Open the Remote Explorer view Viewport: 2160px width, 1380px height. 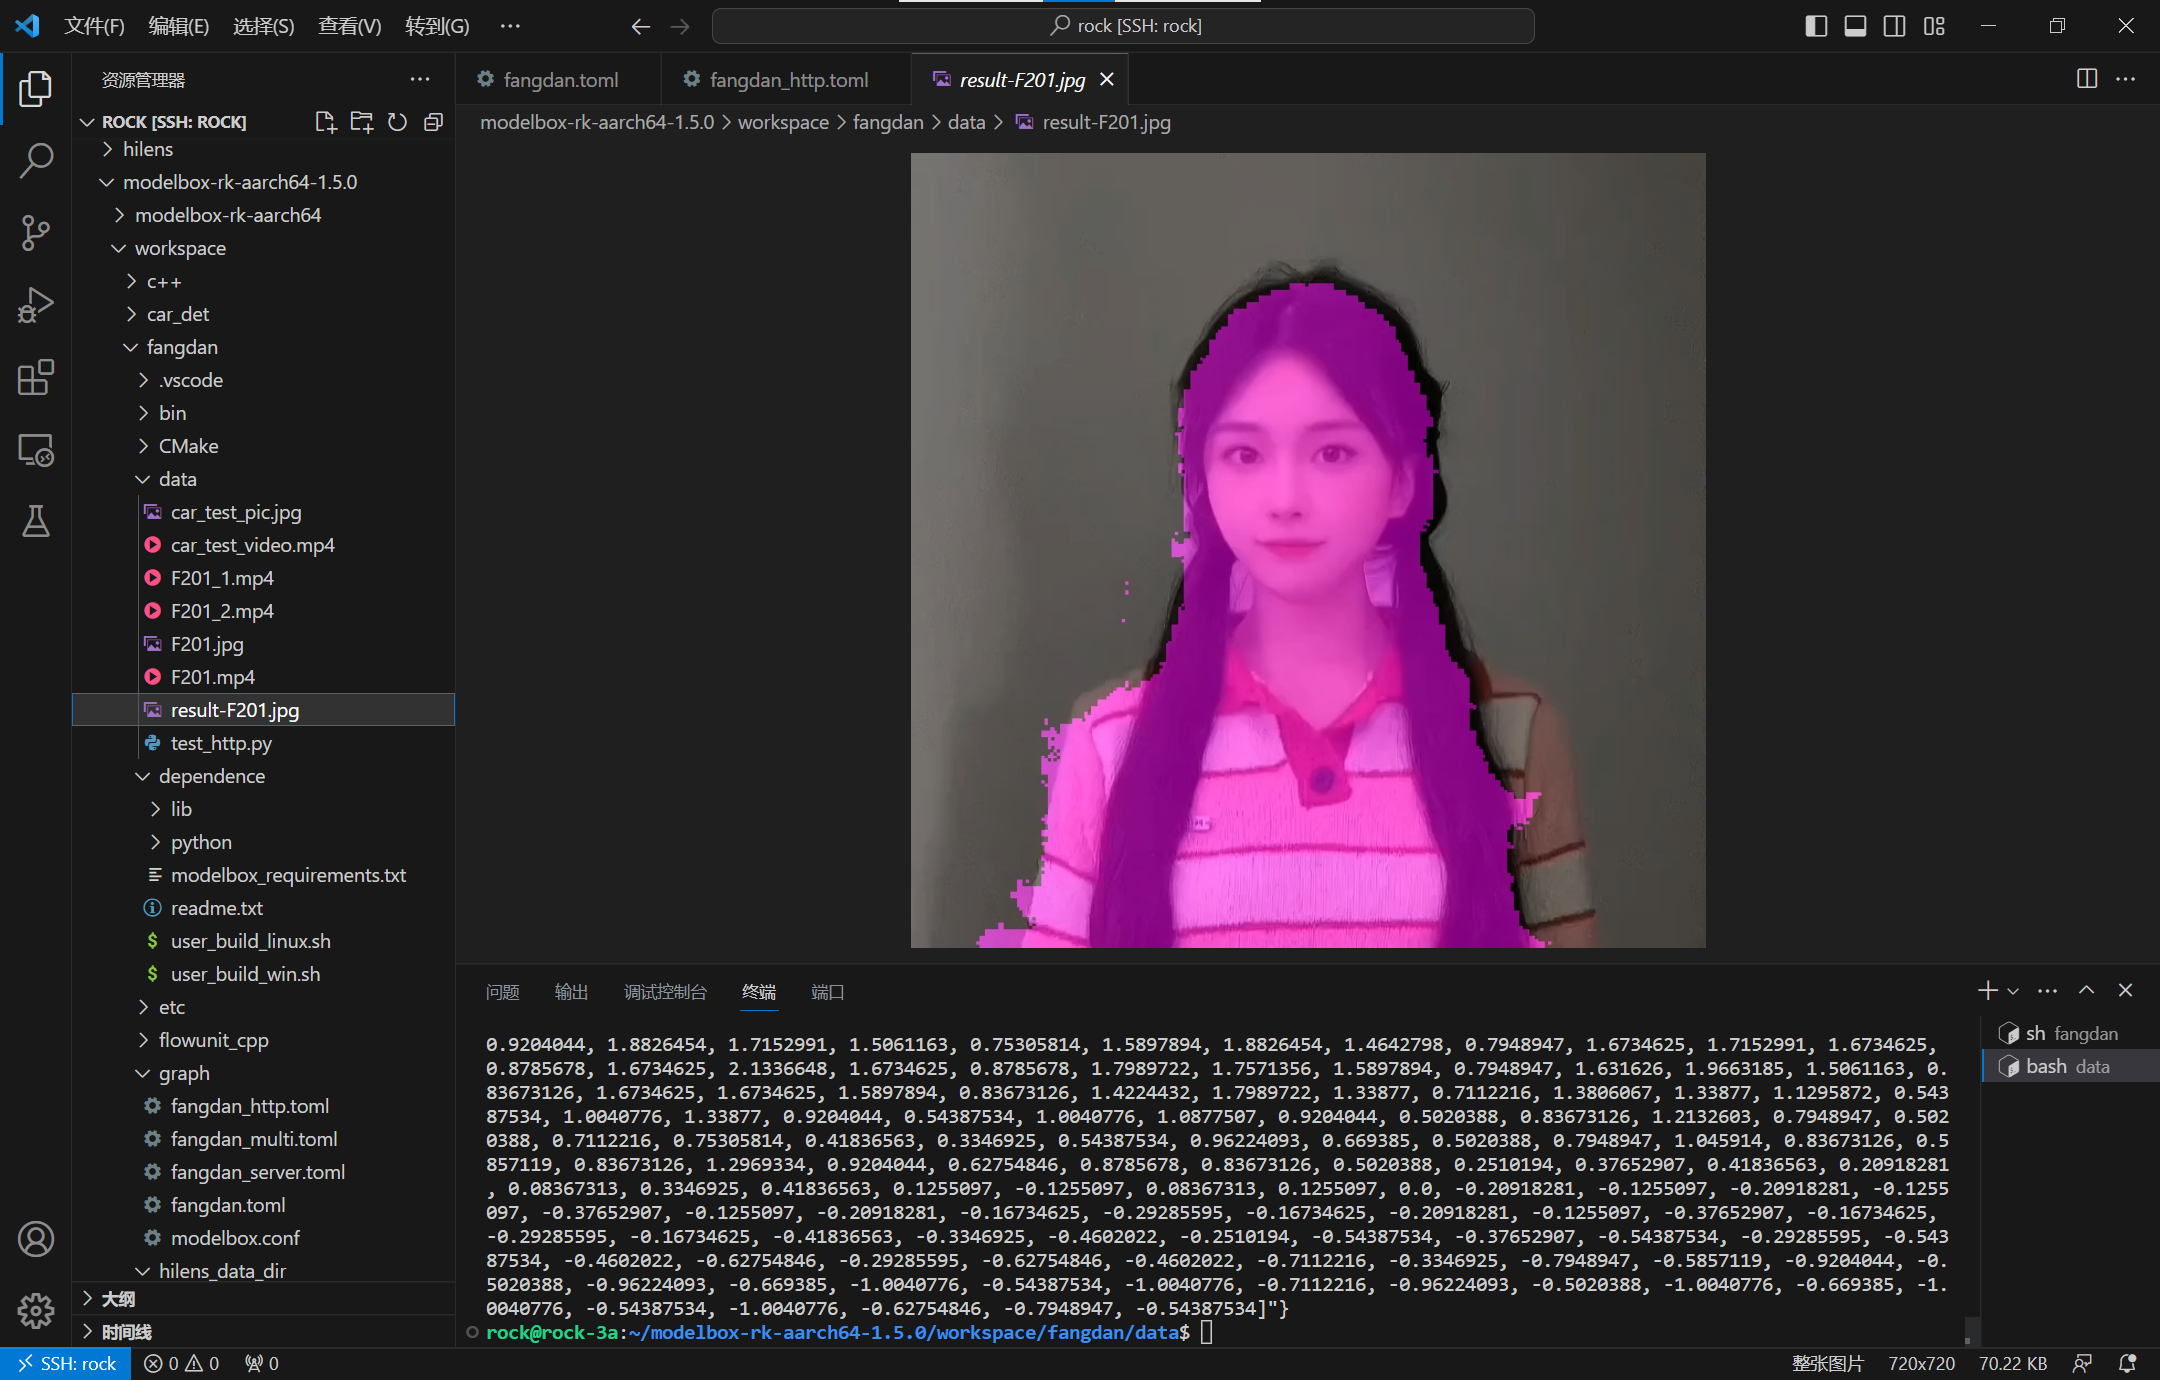click(36, 450)
